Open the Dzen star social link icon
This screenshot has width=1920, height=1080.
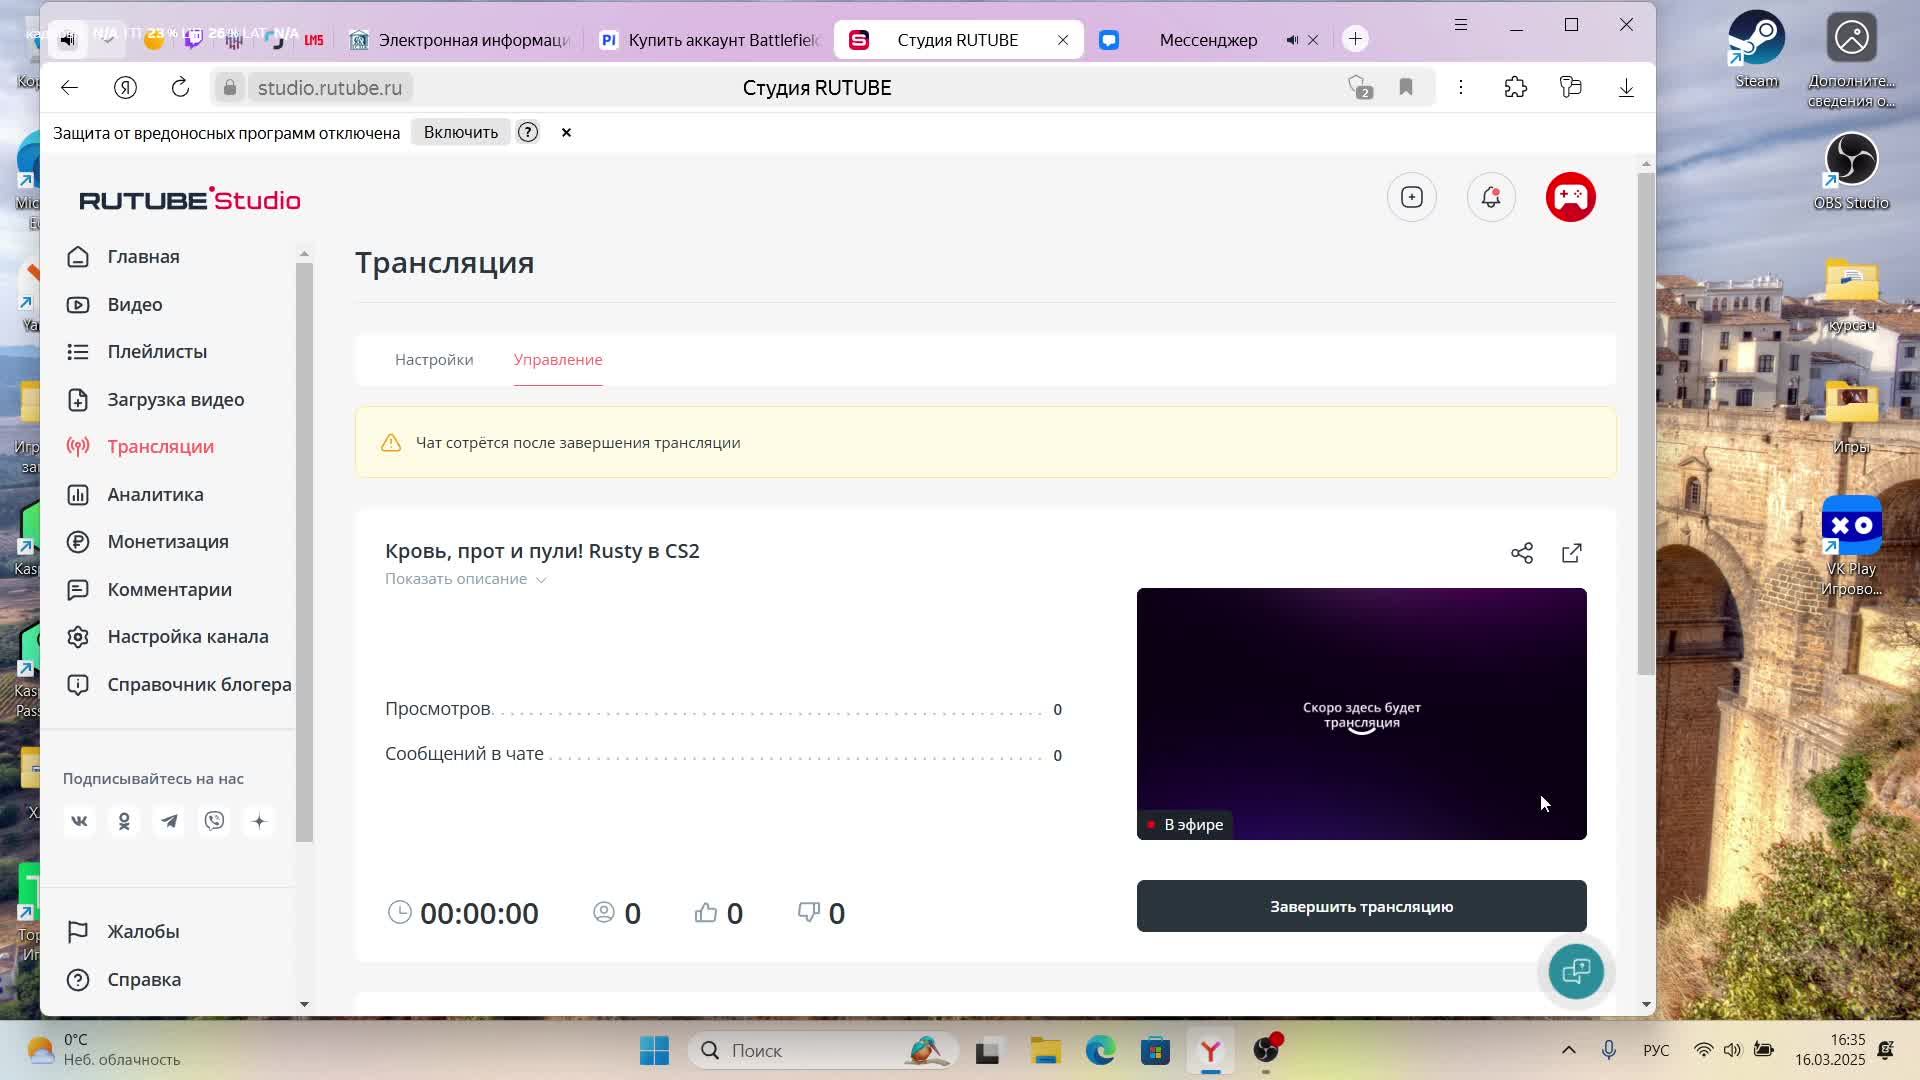[259, 821]
